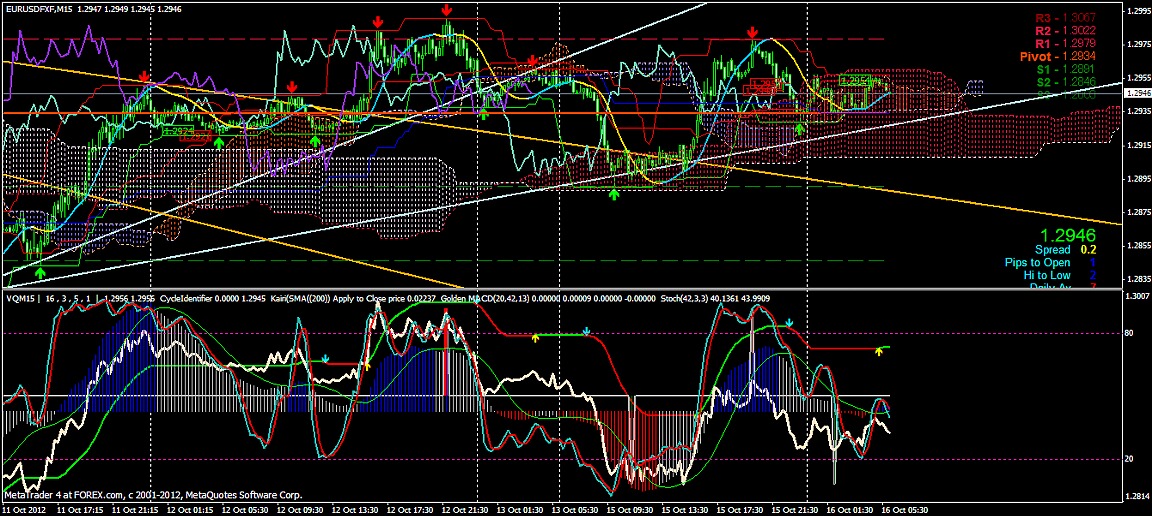Click the Spread 0.2 readout
Image resolution: width=1152 pixels, height=516 pixels.
(x=1066, y=249)
